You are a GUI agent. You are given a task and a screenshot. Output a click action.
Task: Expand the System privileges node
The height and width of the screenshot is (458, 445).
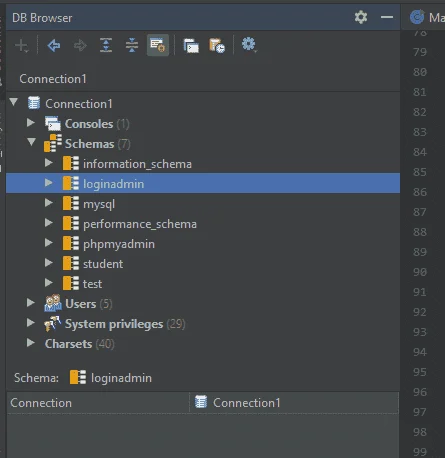pyautogui.click(x=31, y=323)
